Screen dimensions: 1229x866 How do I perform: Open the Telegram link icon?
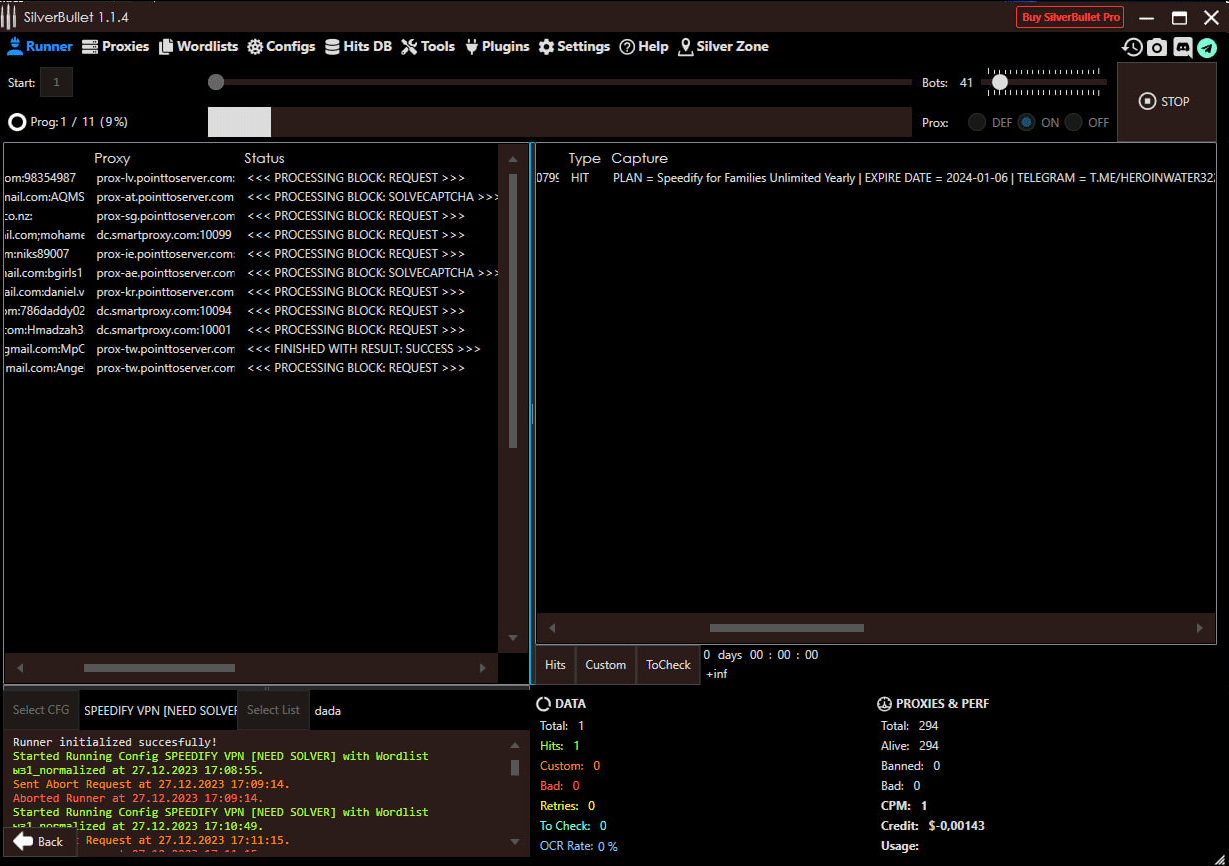point(1207,47)
